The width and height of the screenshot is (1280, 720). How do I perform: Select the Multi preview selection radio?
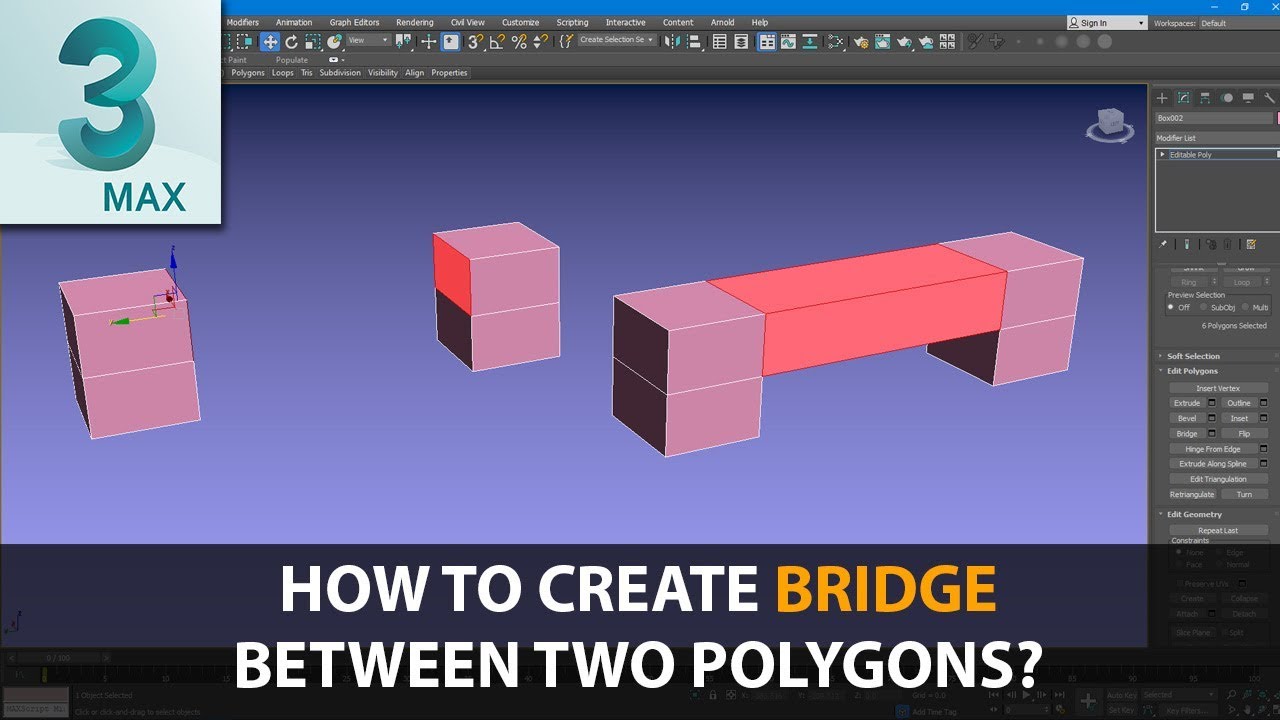[1245, 307]
